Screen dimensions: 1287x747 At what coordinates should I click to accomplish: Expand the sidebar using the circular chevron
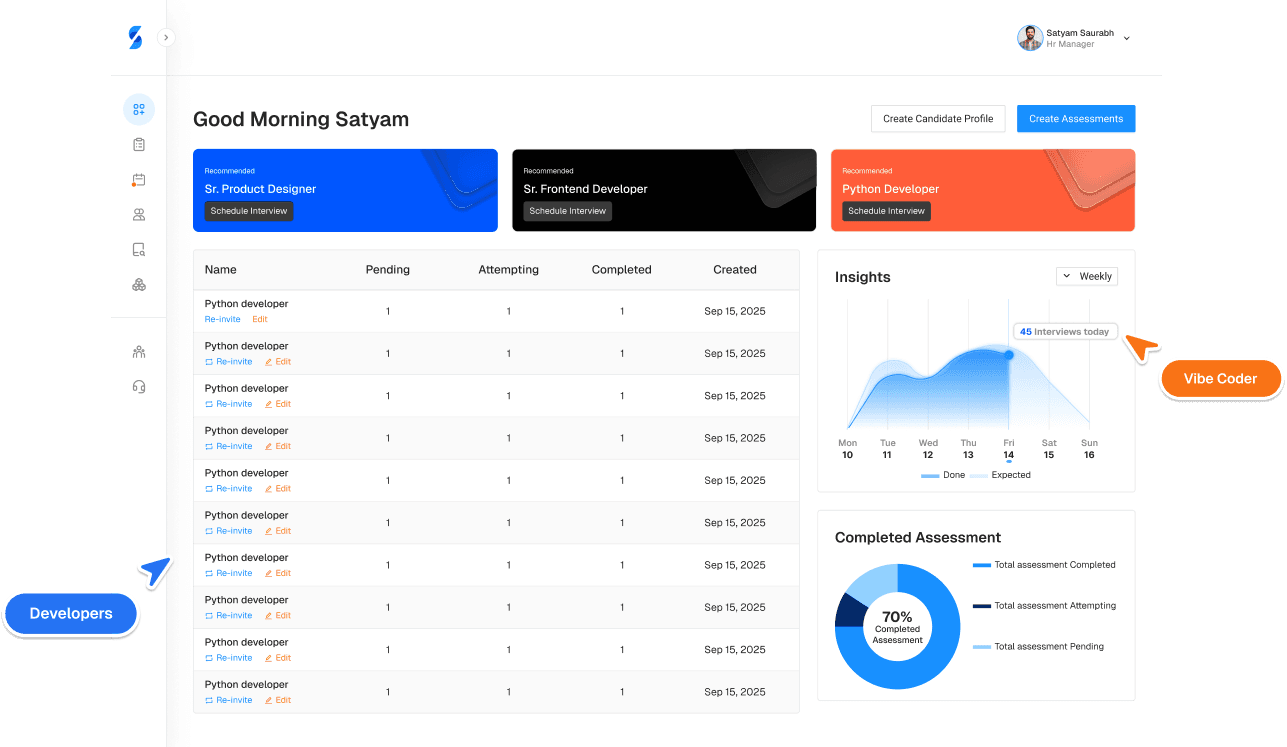pos(166,37)
